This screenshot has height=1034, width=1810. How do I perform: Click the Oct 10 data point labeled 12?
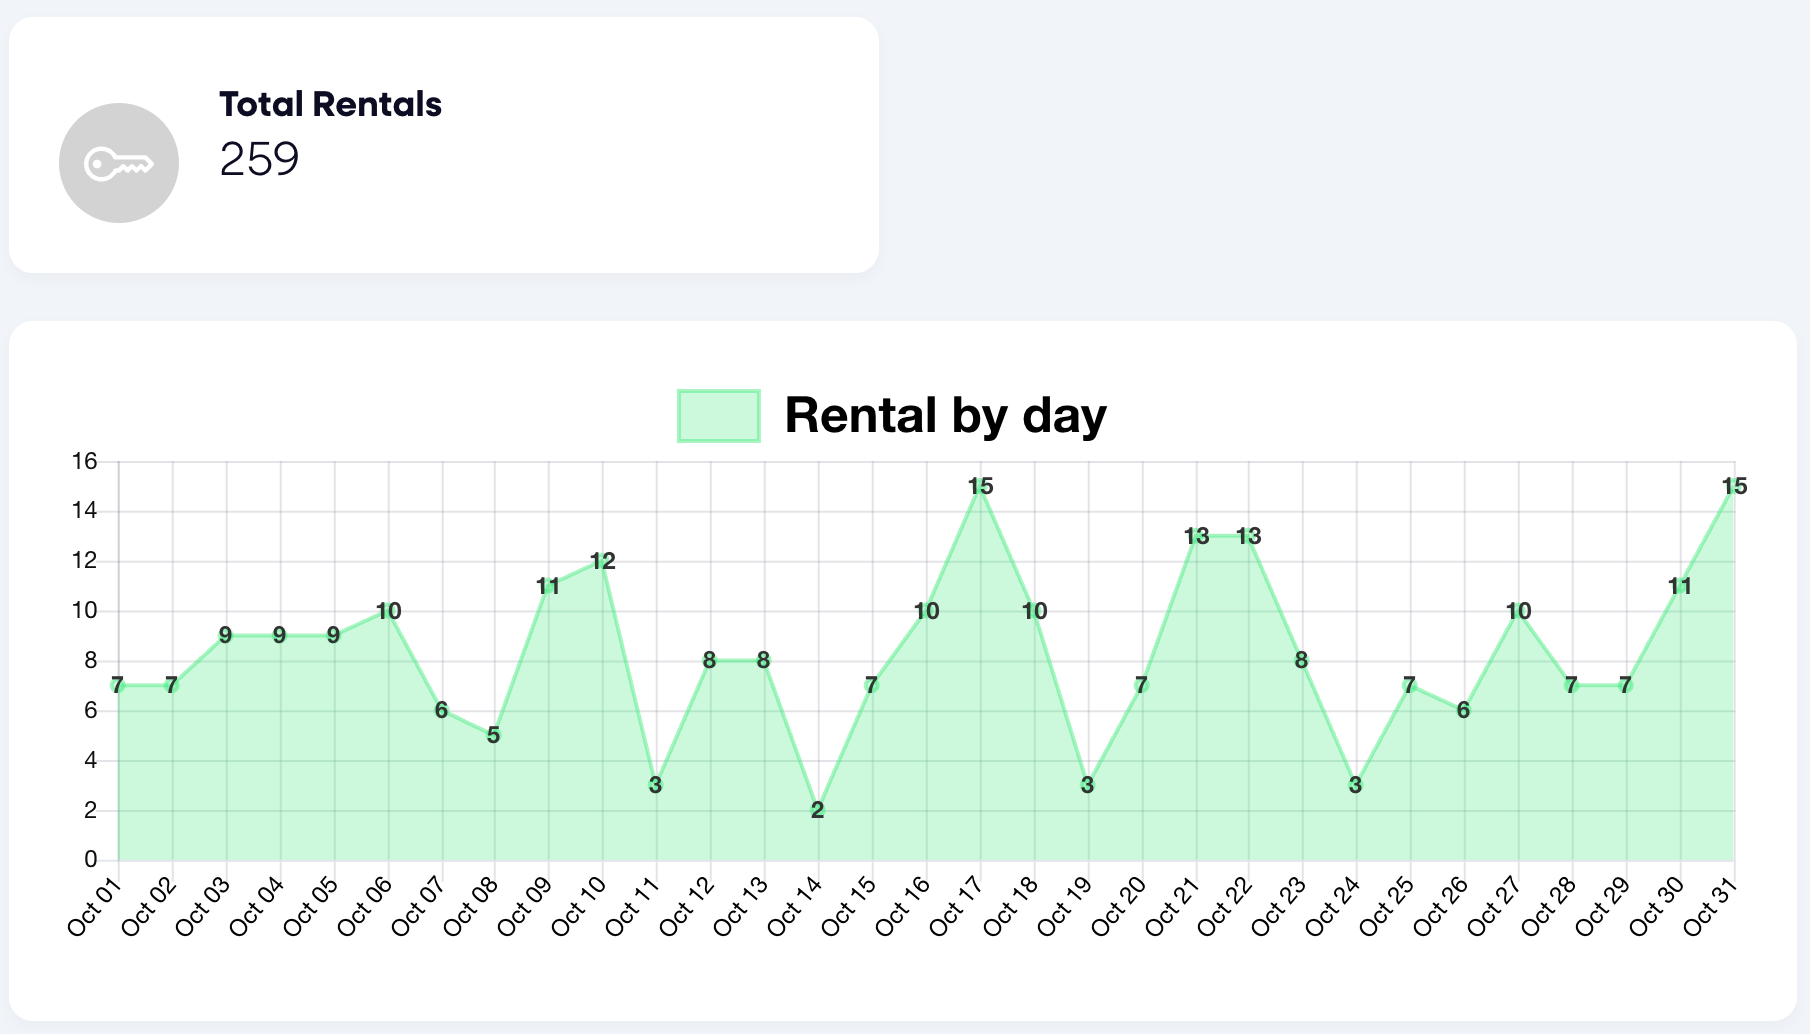click(x=603, y=562)
